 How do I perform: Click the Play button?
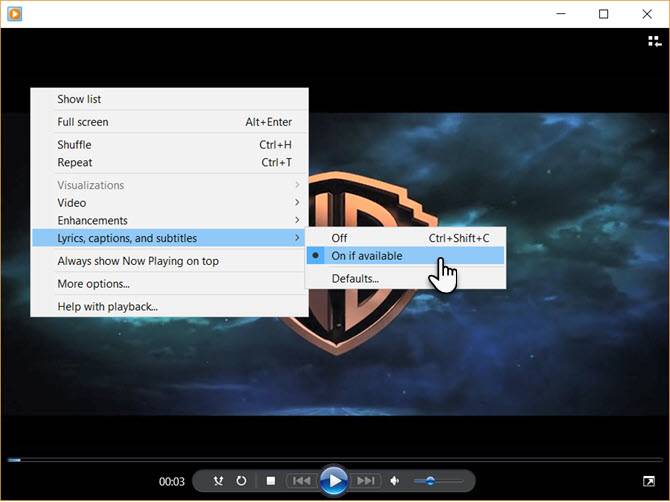[x=334, y=481]
